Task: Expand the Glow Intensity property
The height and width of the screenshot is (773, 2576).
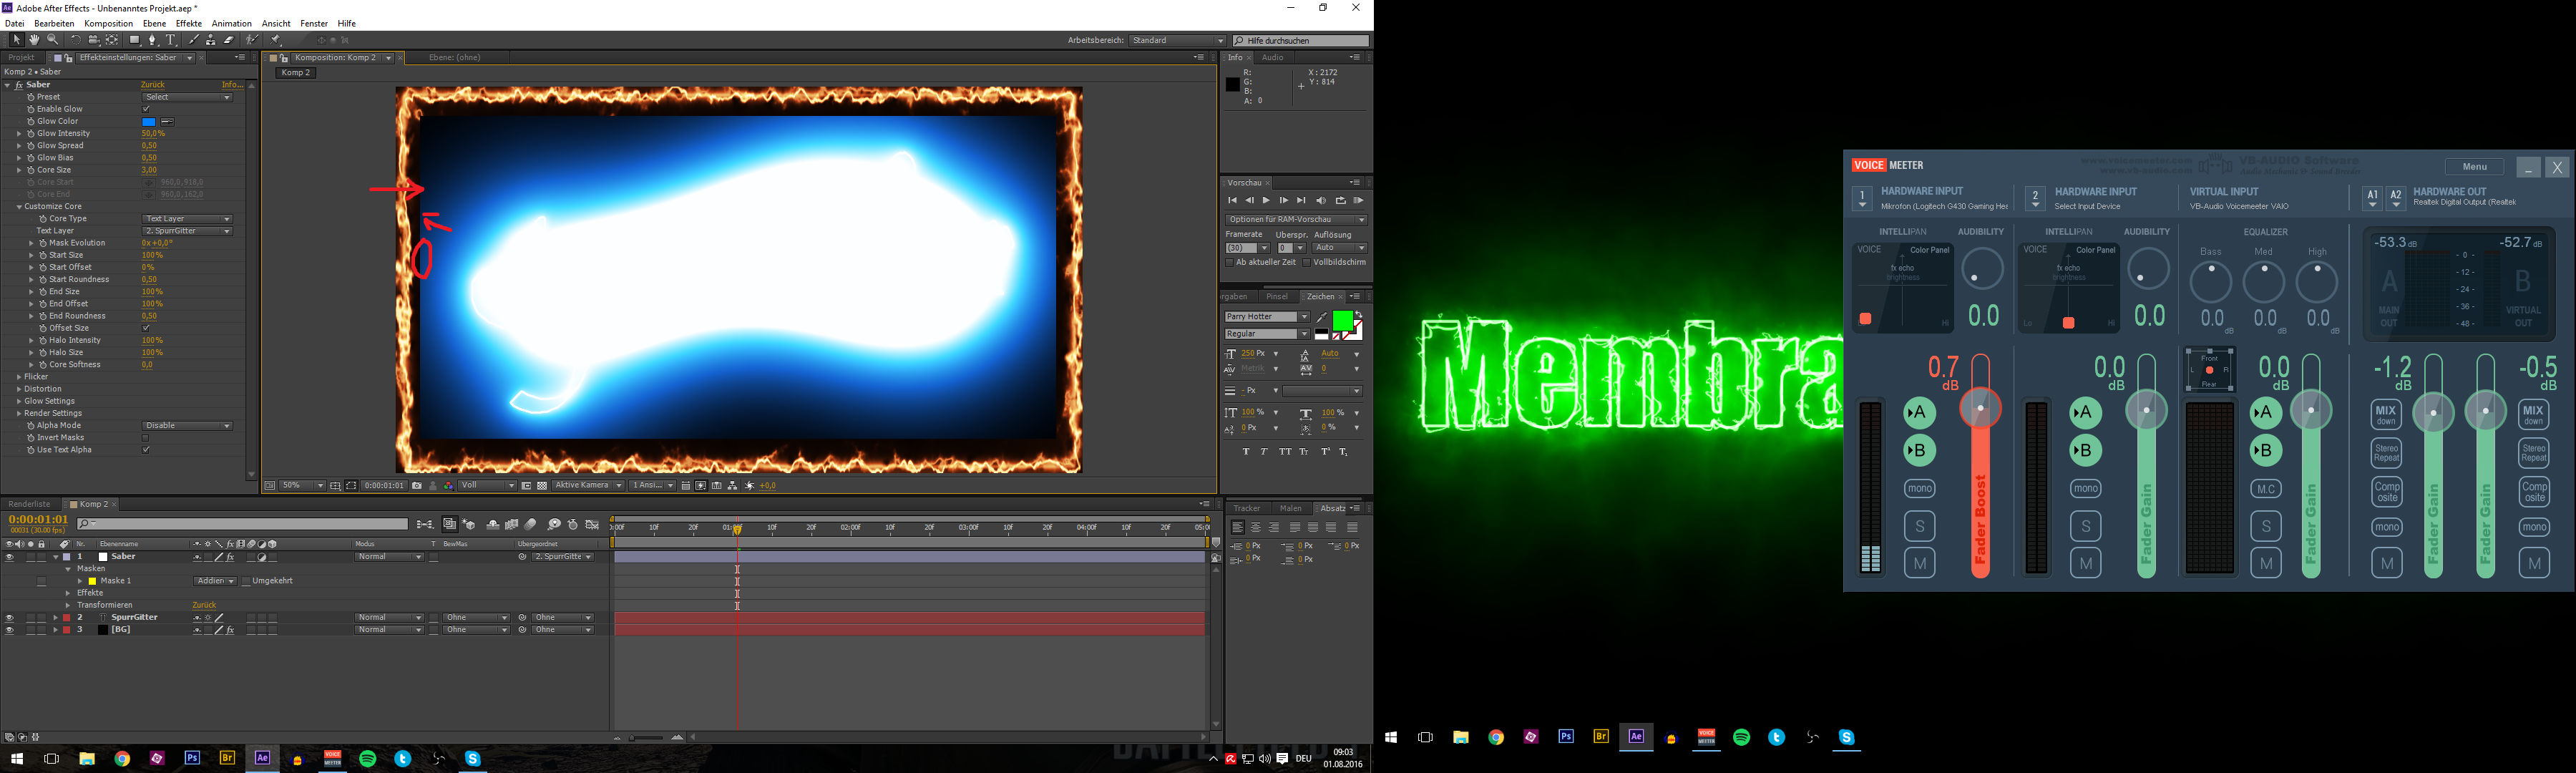Action: [19, 134]
